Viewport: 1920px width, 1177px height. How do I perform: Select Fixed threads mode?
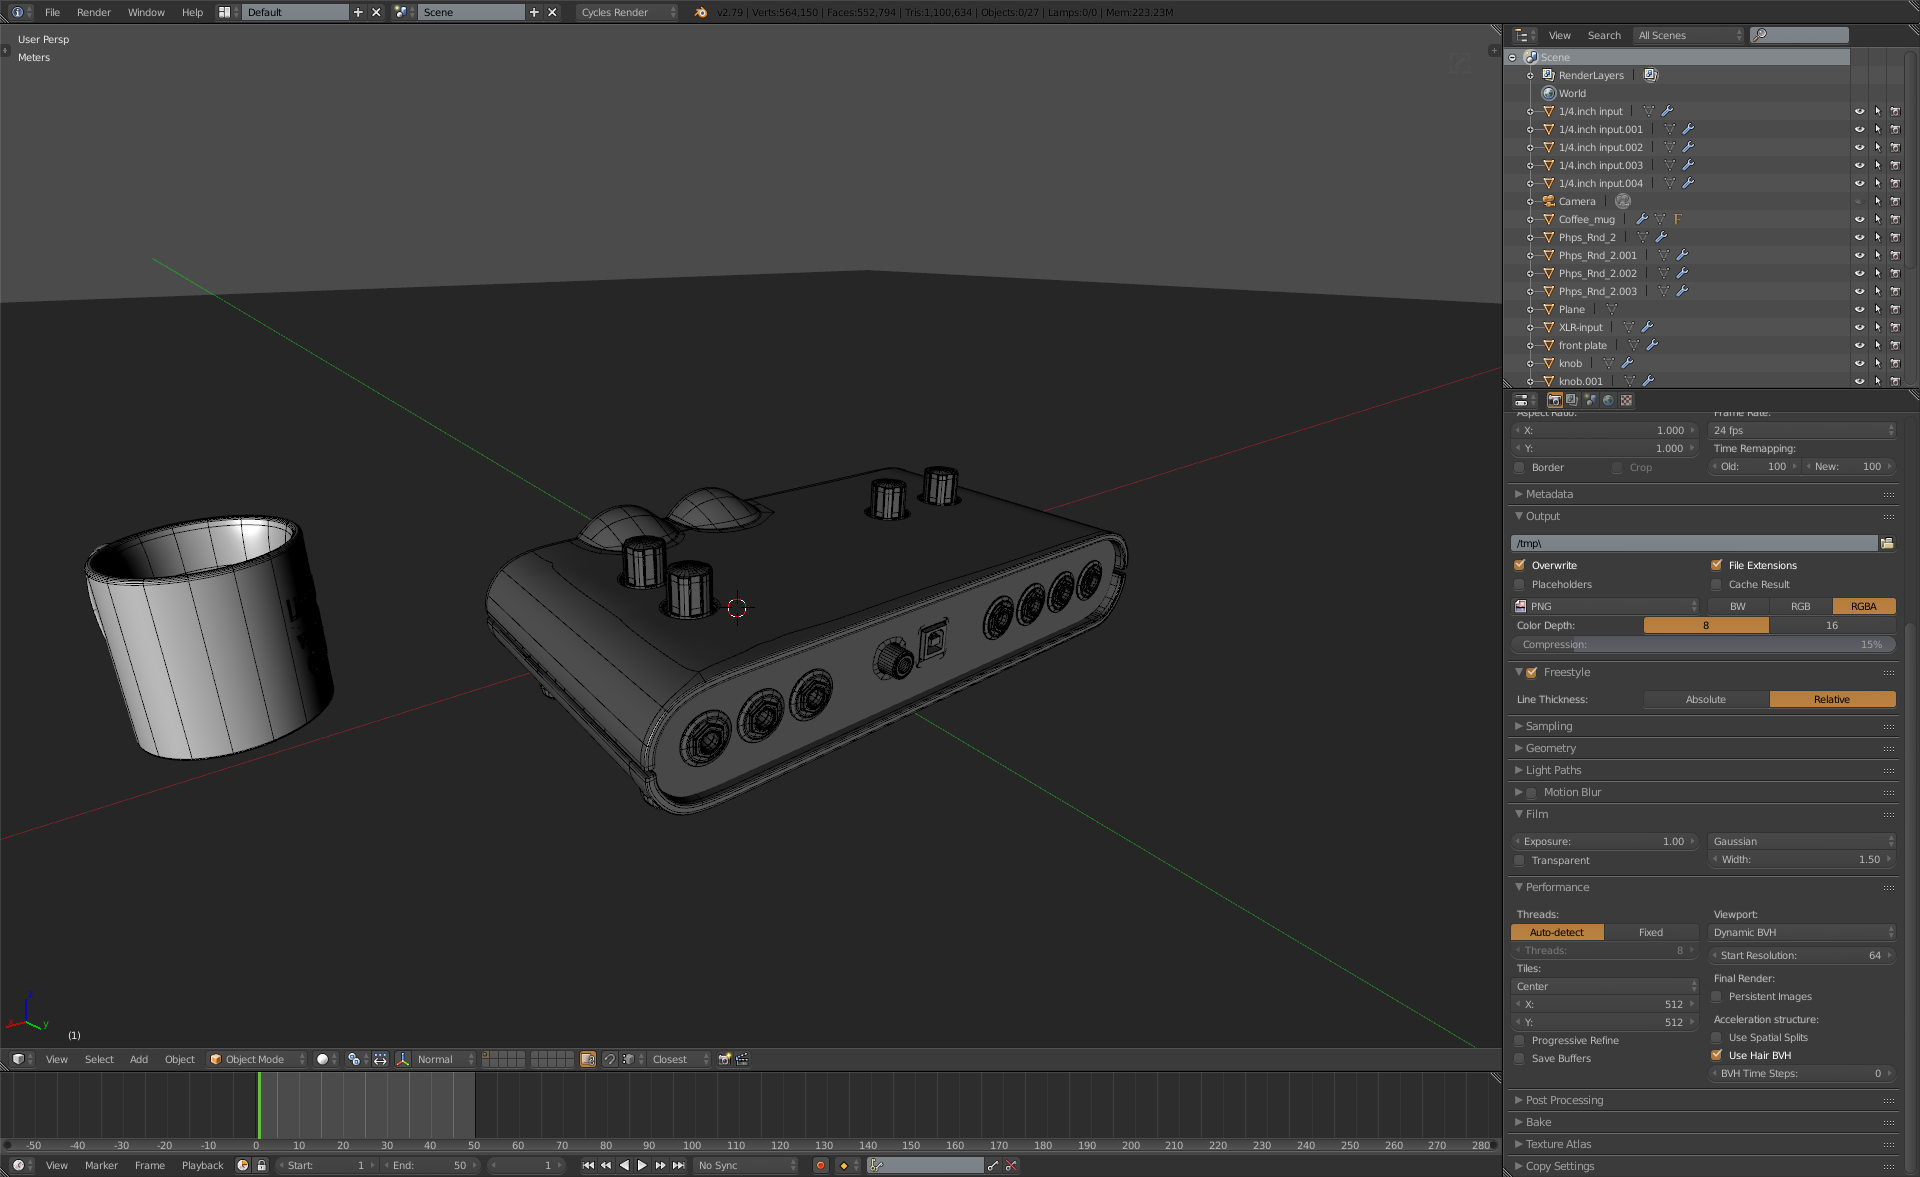pyautogui.click(x=1650, y=932)
